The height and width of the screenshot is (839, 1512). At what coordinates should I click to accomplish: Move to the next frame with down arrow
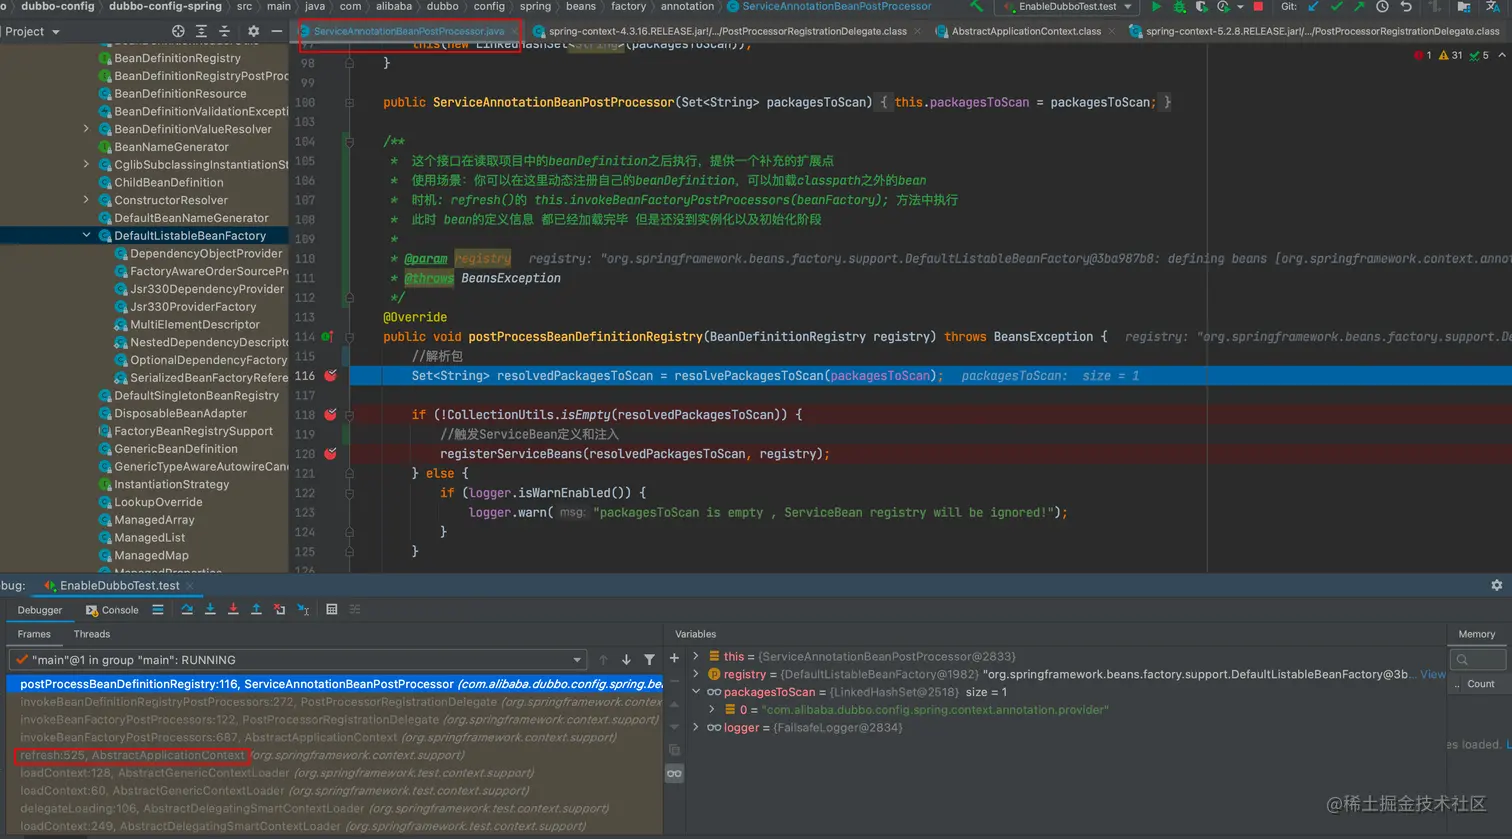pos(626,659)
